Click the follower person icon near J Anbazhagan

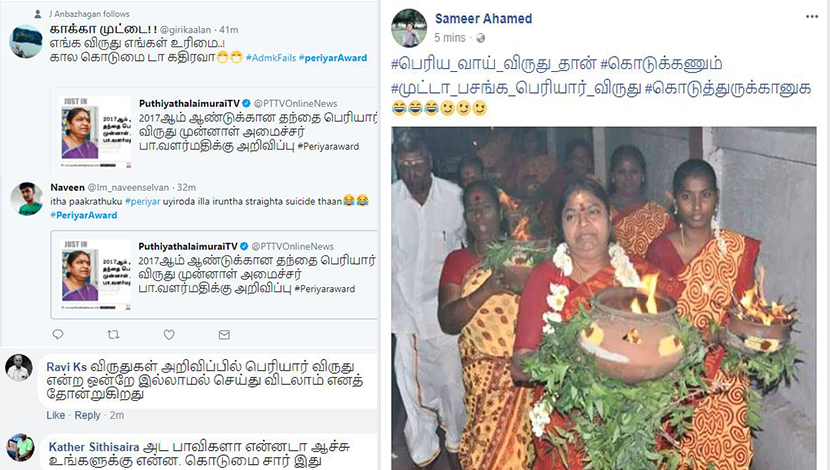(x=38, y=14)
